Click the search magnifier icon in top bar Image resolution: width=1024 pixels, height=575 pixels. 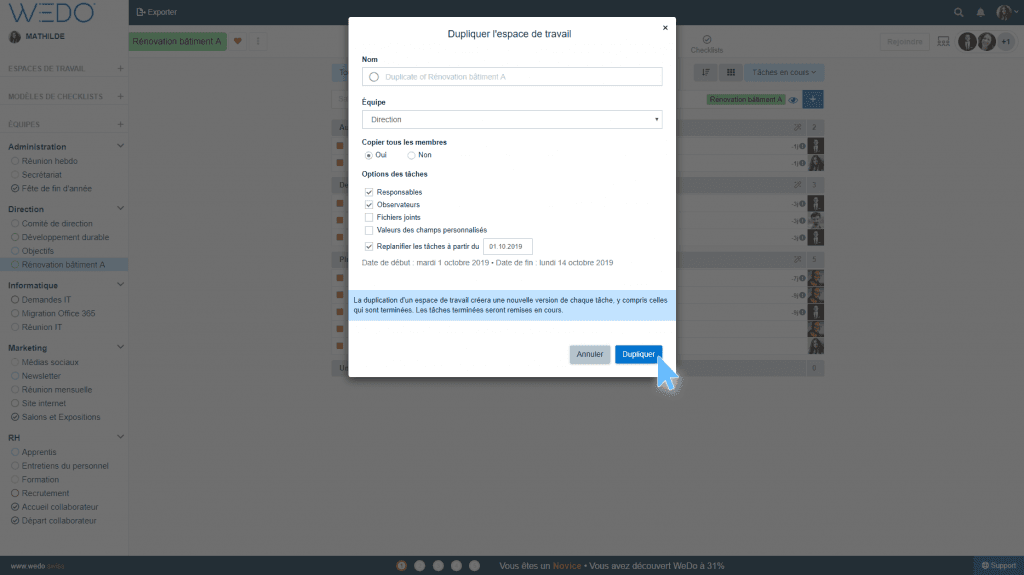tap(959, 12)
